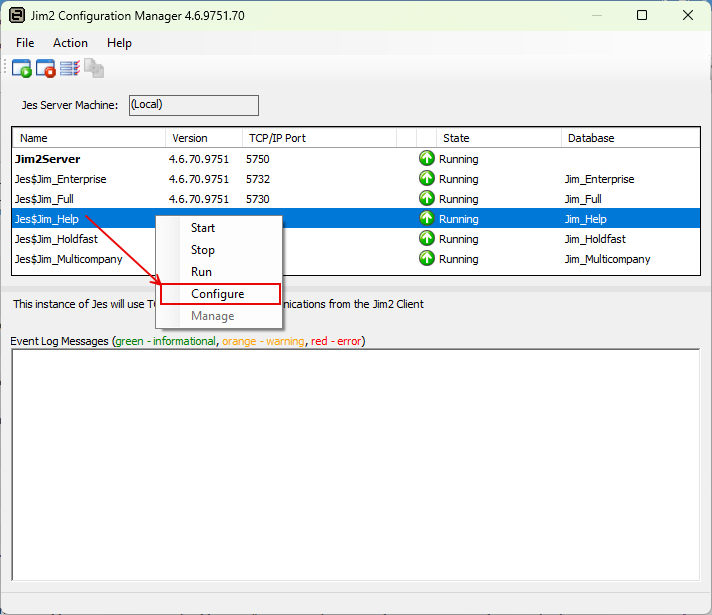Click the Stop service toolbar icon
The height and width of the screenshot is (615, 712).
45,69
